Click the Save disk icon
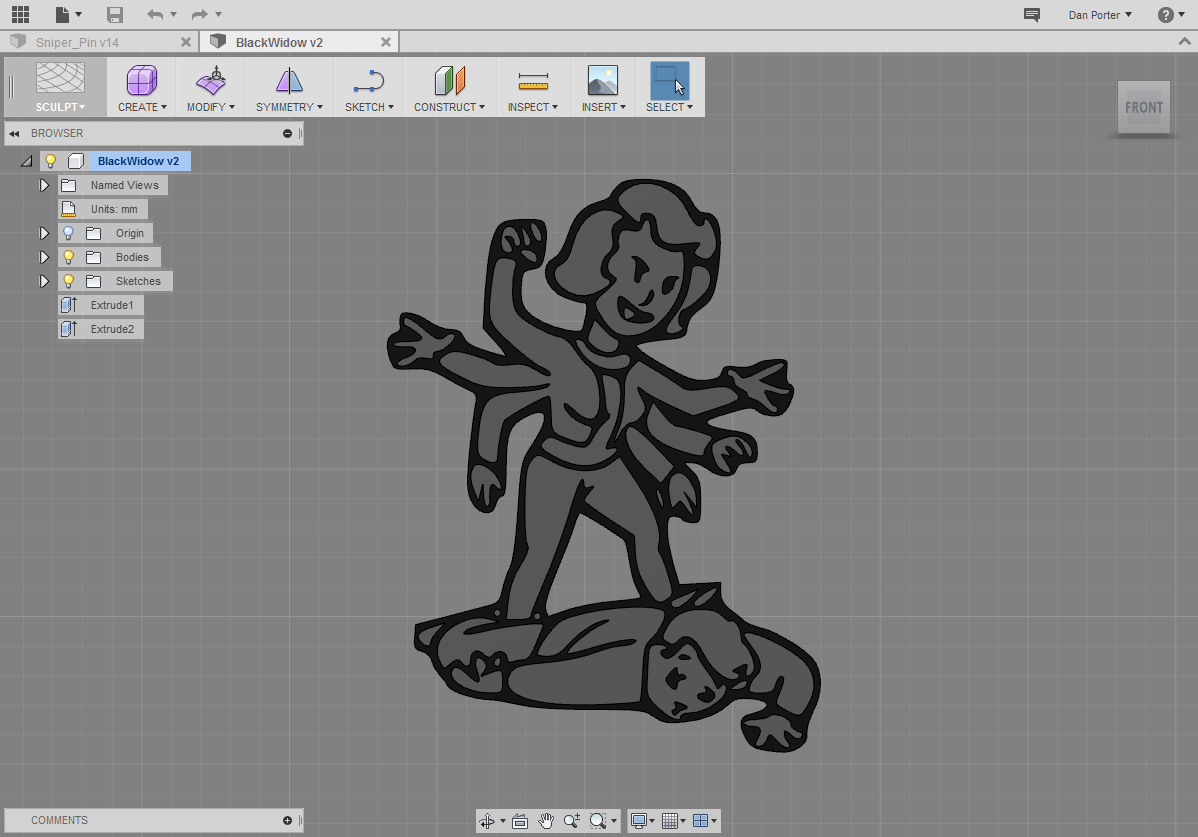 click(115, 15)
